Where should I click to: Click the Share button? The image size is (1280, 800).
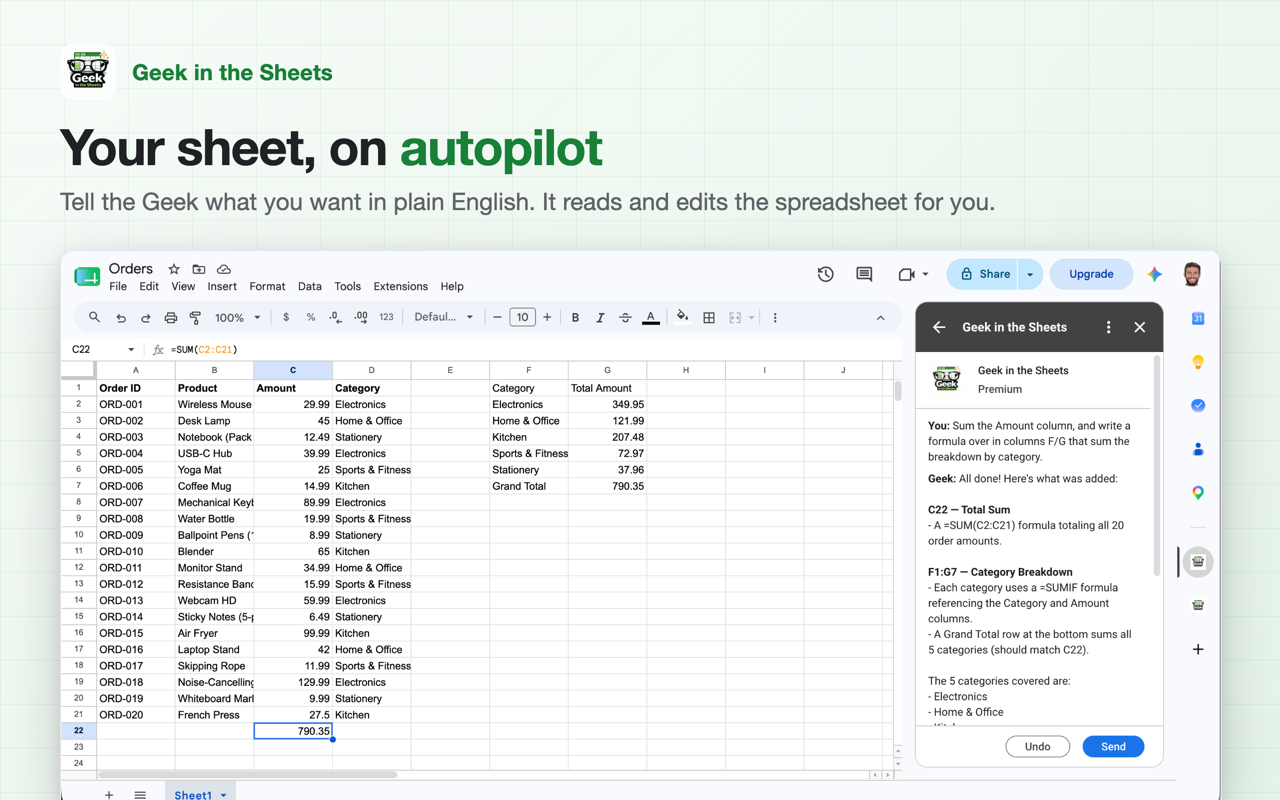click(x=984, y=274)
